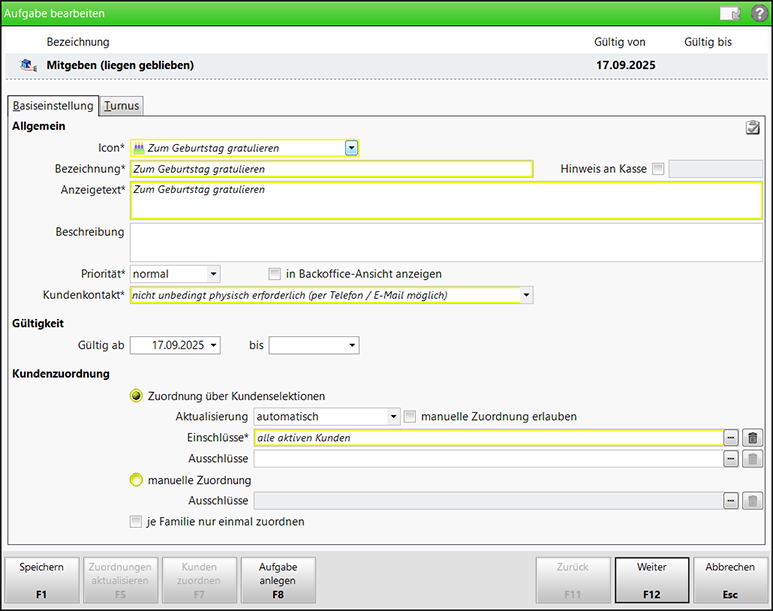Click the task icon beside Mitgeben header

(28, 65)
